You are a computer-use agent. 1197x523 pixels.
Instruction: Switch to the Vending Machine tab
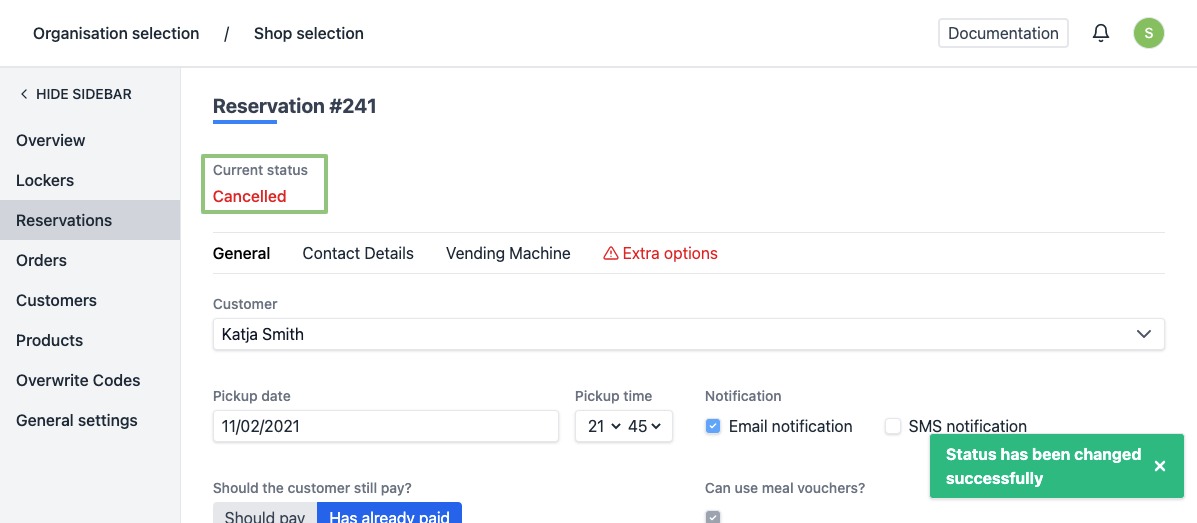[508, 253]
